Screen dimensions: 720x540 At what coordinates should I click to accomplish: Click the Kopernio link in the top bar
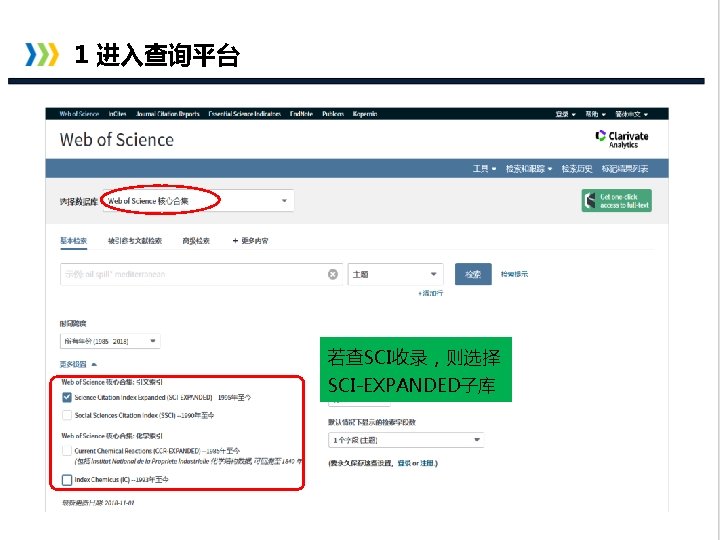[x=365, y=114]
